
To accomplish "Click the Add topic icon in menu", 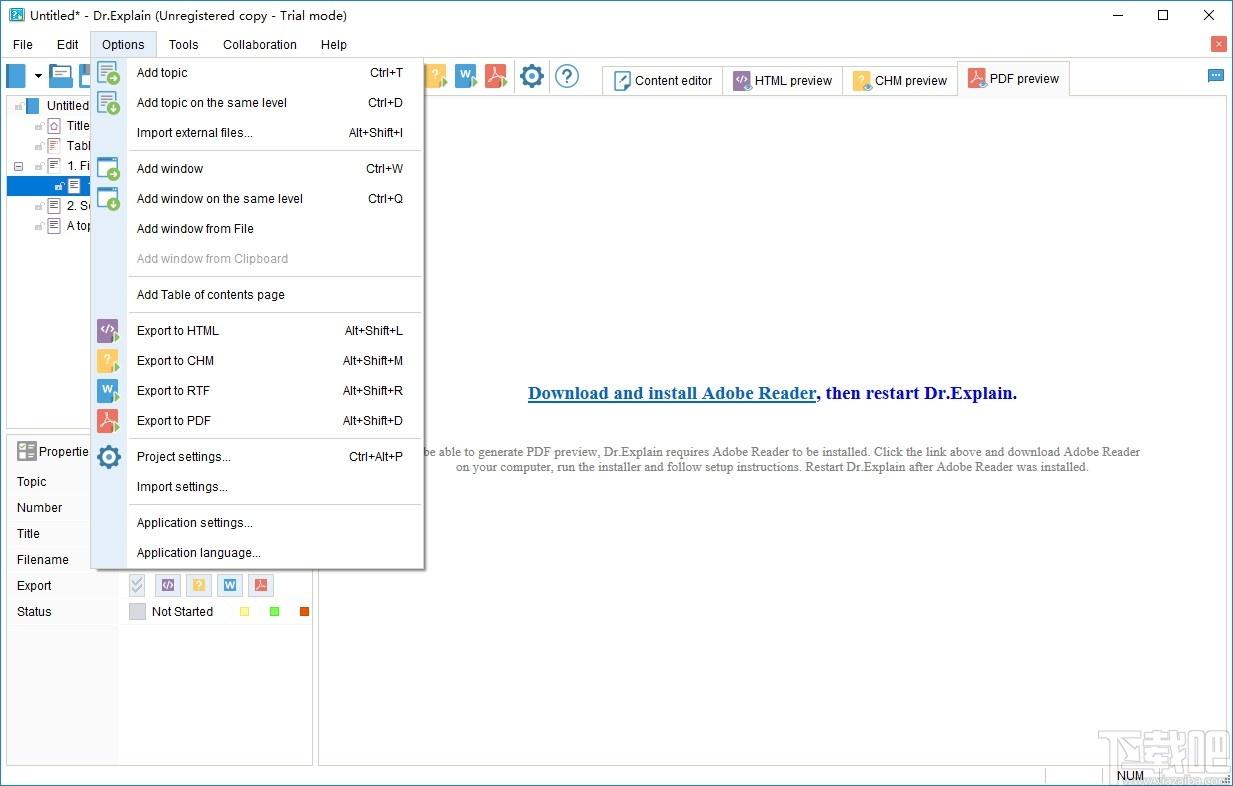I will pos(108,73).
